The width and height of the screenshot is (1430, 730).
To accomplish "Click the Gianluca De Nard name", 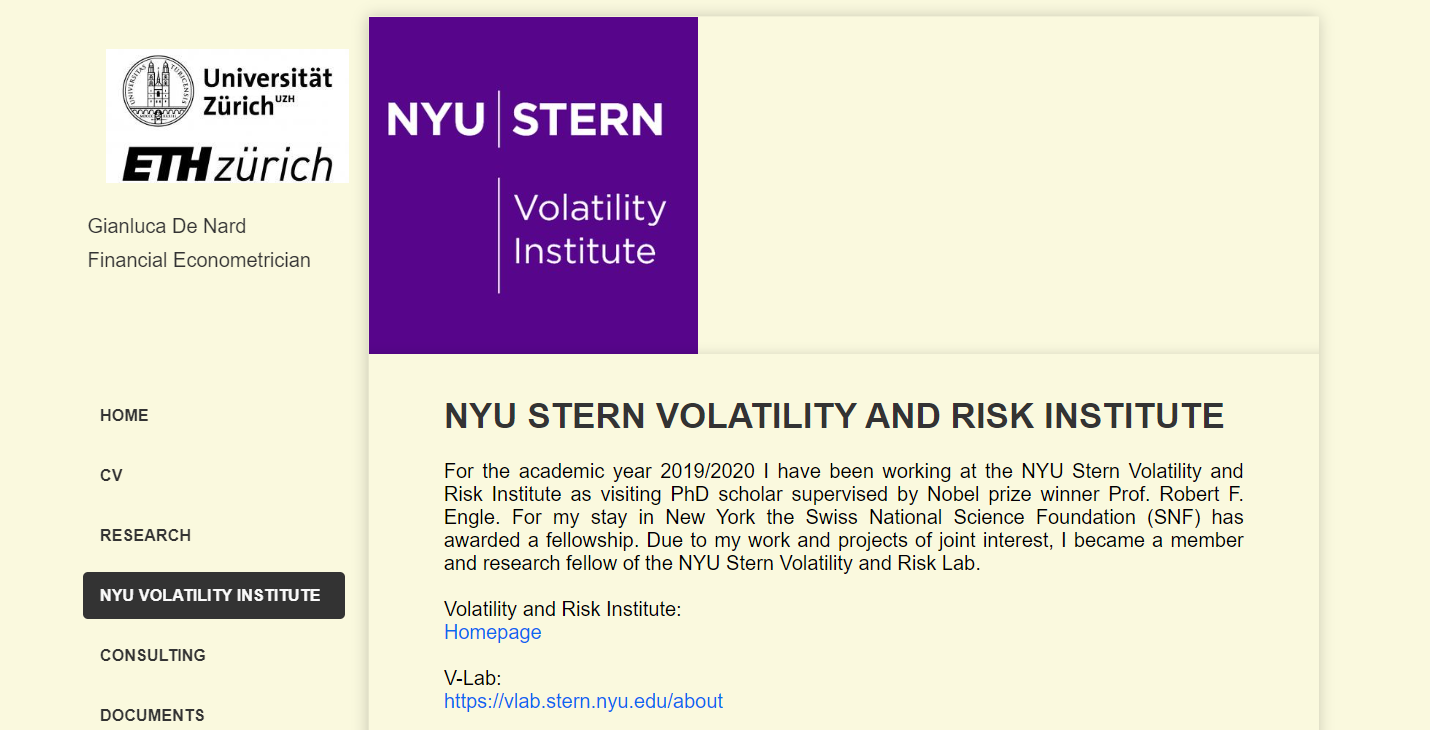I will click(x=167, y=226).
